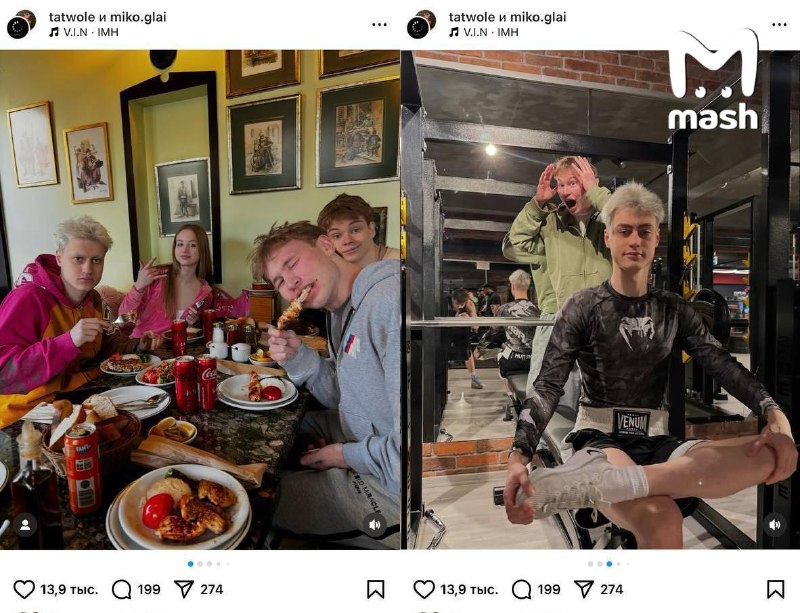Toggle sound on the right gym photo
The image size is (800, 613).
(774, 525)
